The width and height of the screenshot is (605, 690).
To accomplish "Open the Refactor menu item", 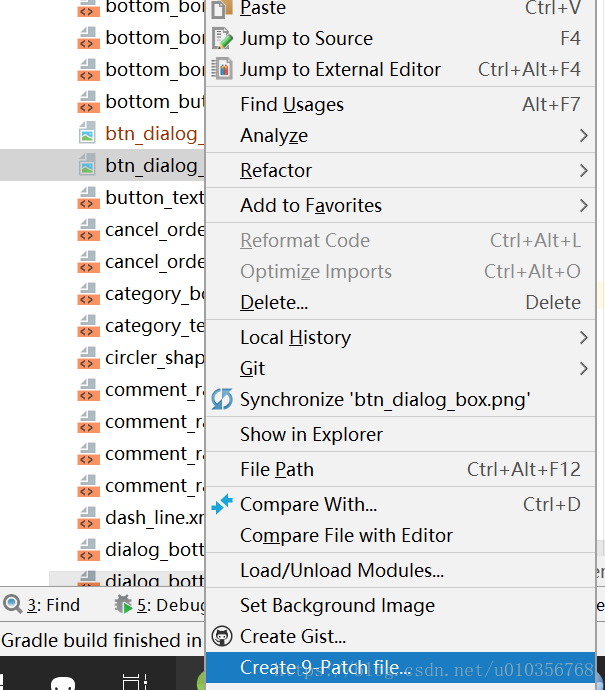I will (x=400, y=170).
